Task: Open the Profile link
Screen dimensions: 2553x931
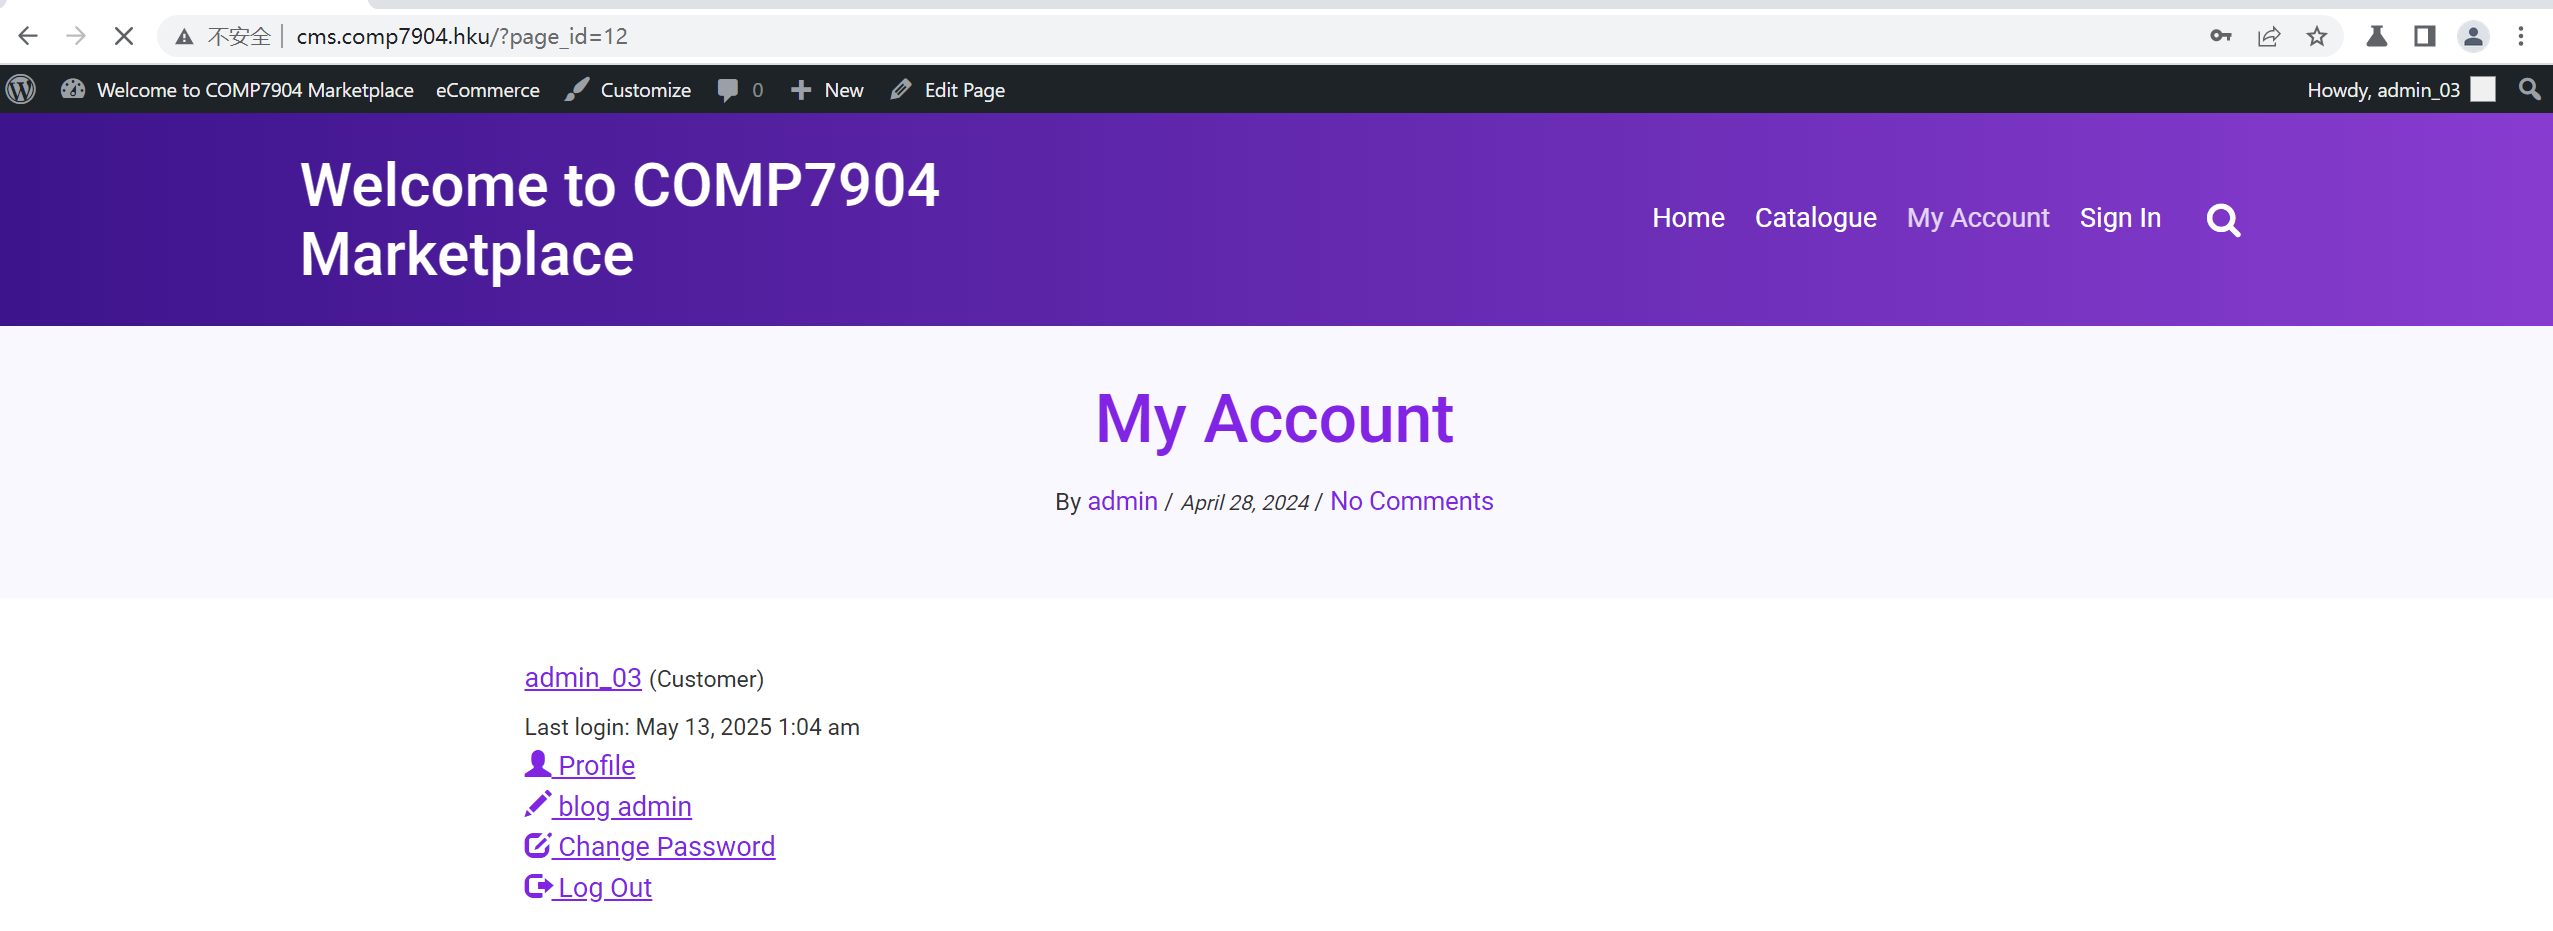Action: (595, 765)
